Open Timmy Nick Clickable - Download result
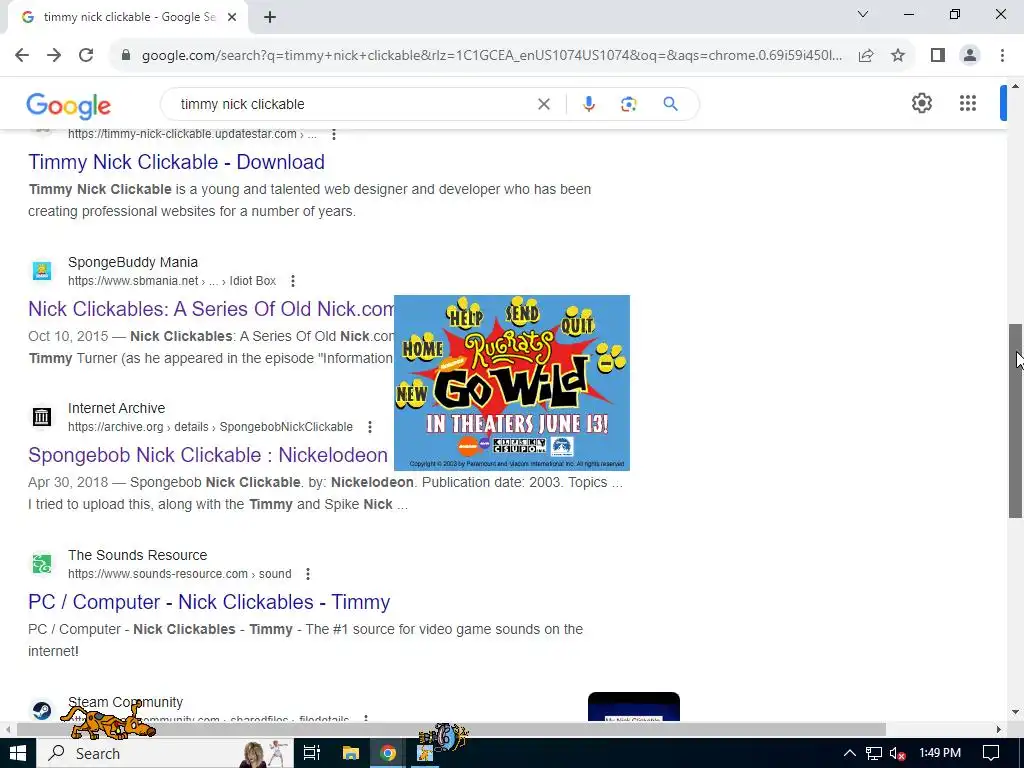The image size is (1024, 768). point(176,162)
